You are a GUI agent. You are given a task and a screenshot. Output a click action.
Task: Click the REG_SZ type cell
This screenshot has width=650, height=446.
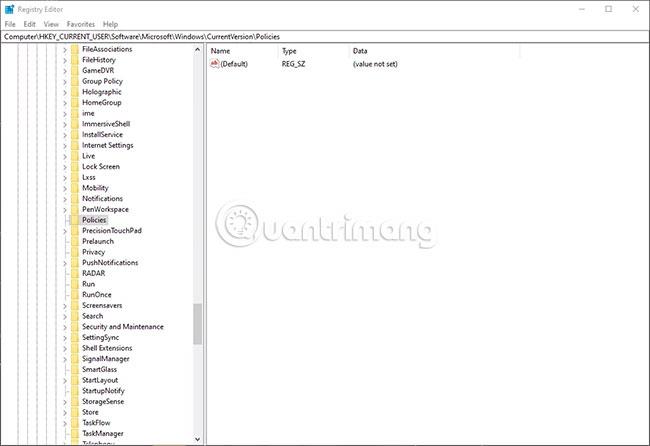pos(293,64)
